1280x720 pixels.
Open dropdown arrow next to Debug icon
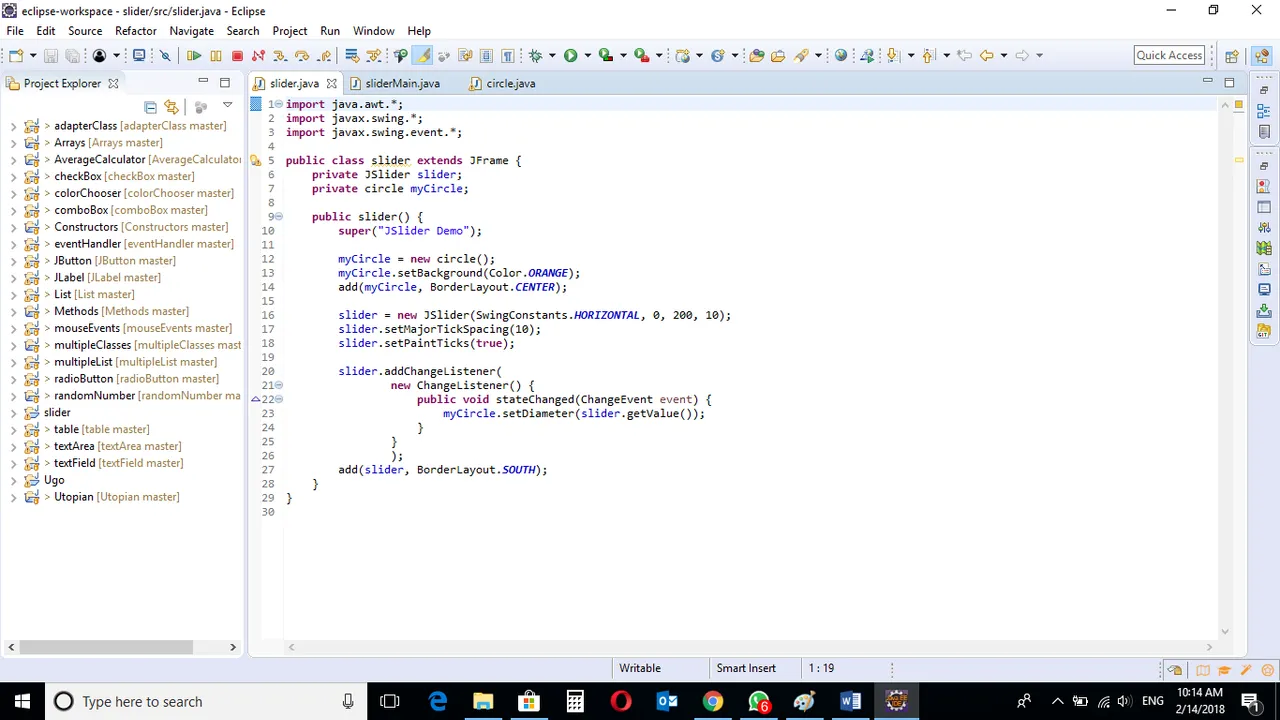coord(552,56)
